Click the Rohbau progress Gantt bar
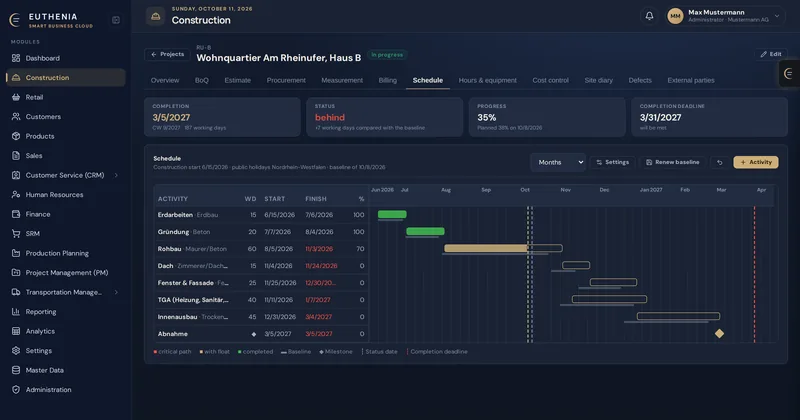800x420 pixels. pyautogui.click(x=503, y=248)
